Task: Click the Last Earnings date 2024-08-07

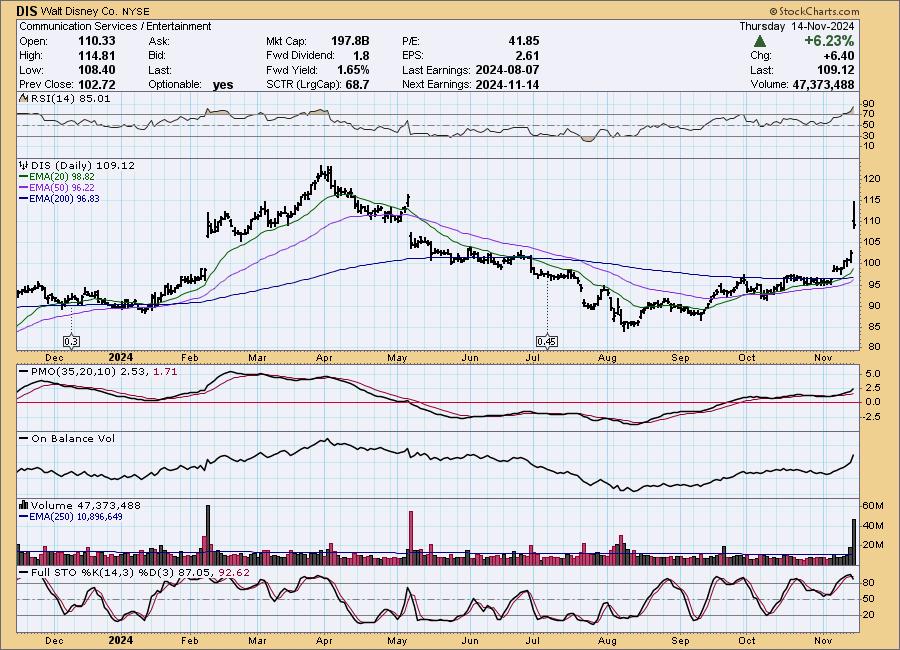Action: point(507,70)
